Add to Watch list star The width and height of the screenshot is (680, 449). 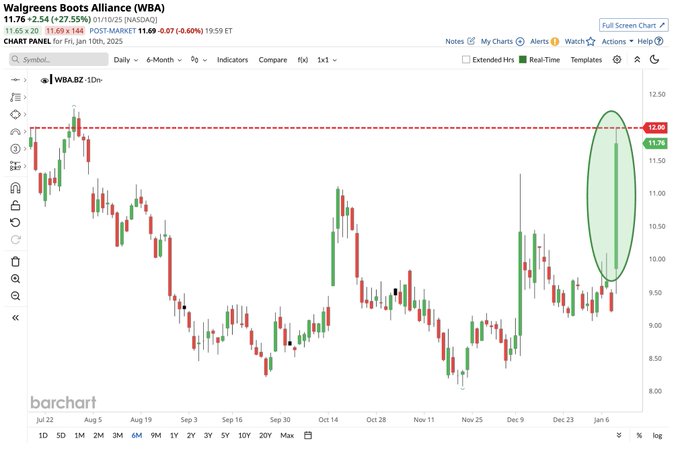[580, 41]
